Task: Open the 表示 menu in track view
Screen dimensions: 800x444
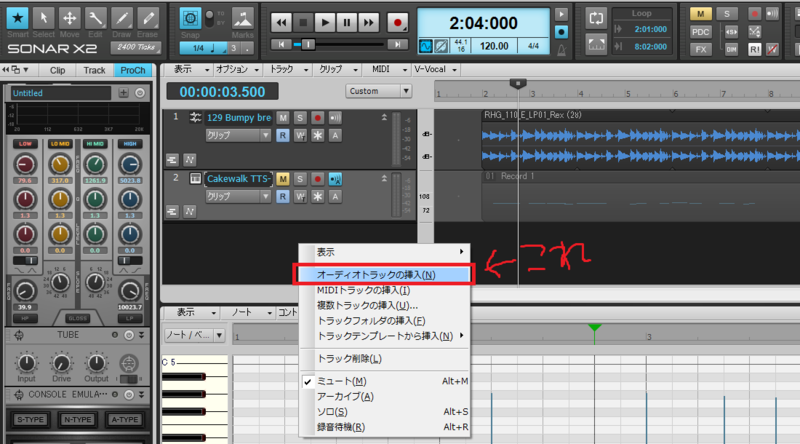Action: 190,69
